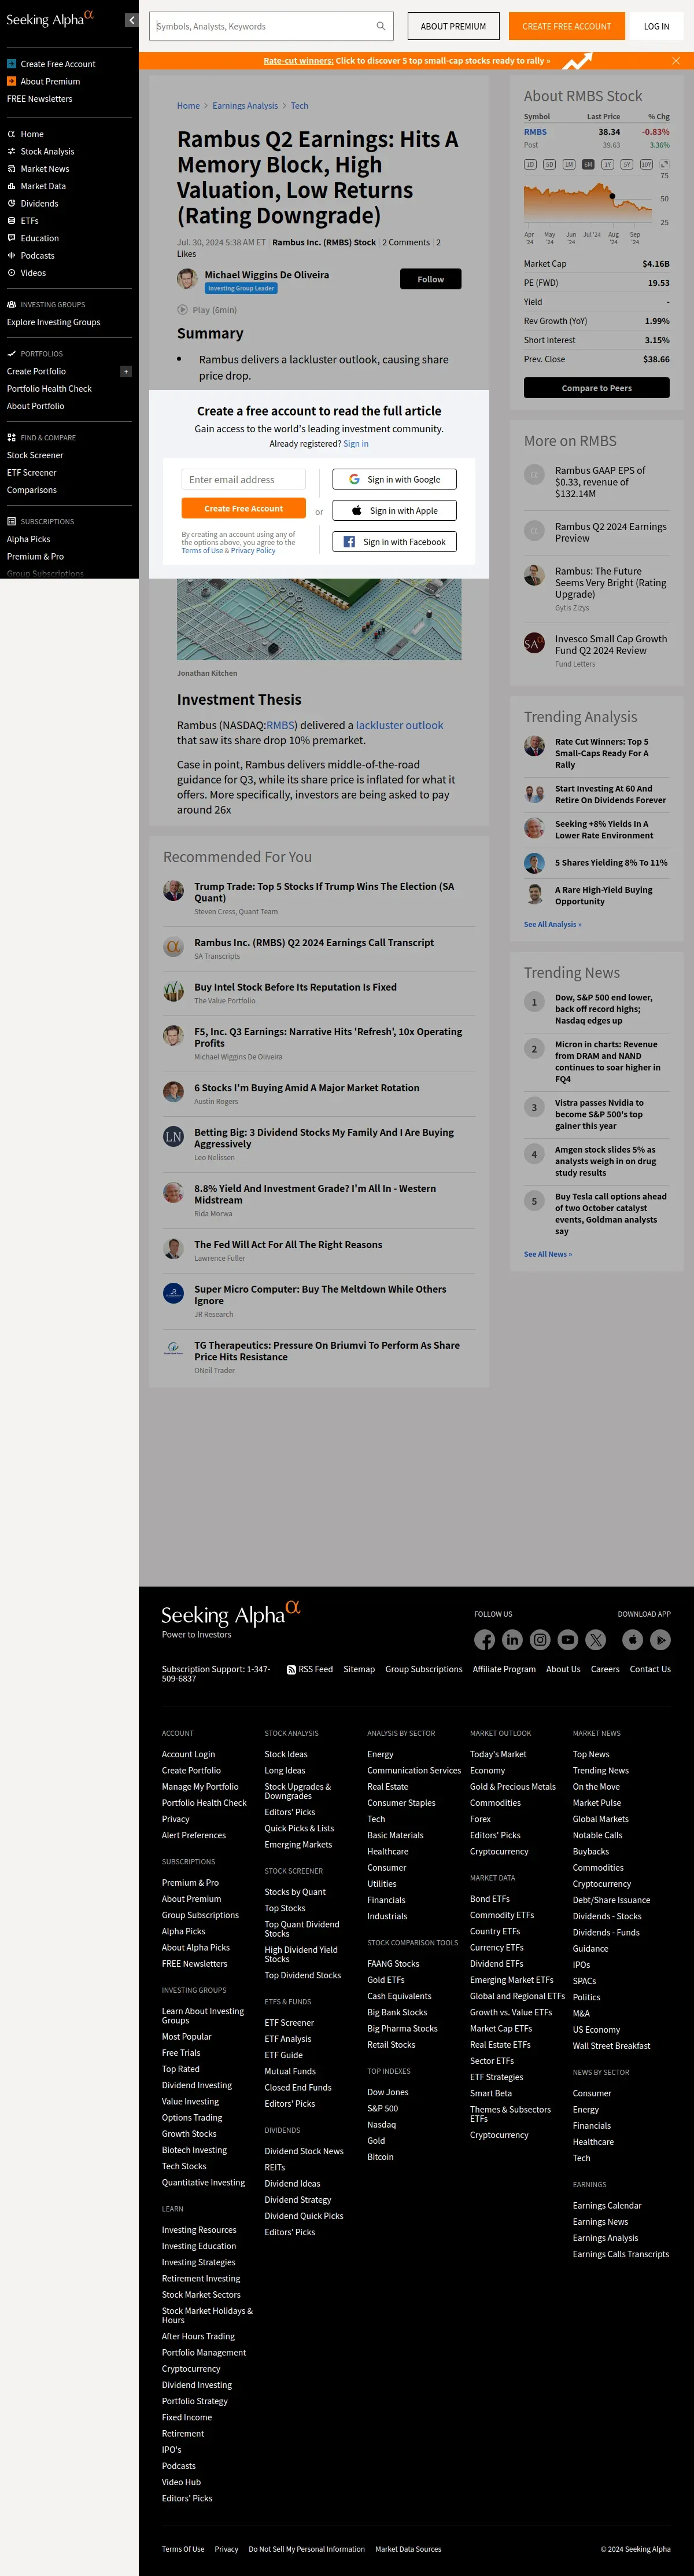694x2576 pixels.
Task: Click the Videos sidebar icon
Action: (11, 273)
